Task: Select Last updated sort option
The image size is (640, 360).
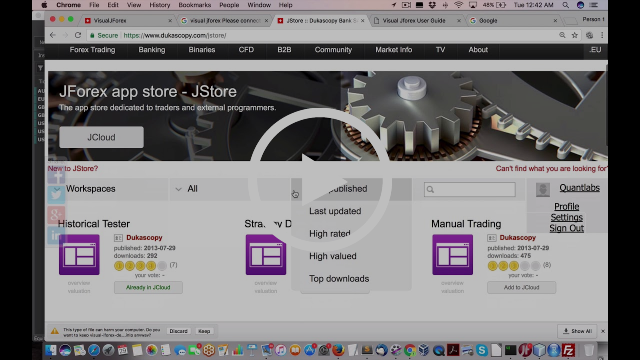Action: coord(335,211)
